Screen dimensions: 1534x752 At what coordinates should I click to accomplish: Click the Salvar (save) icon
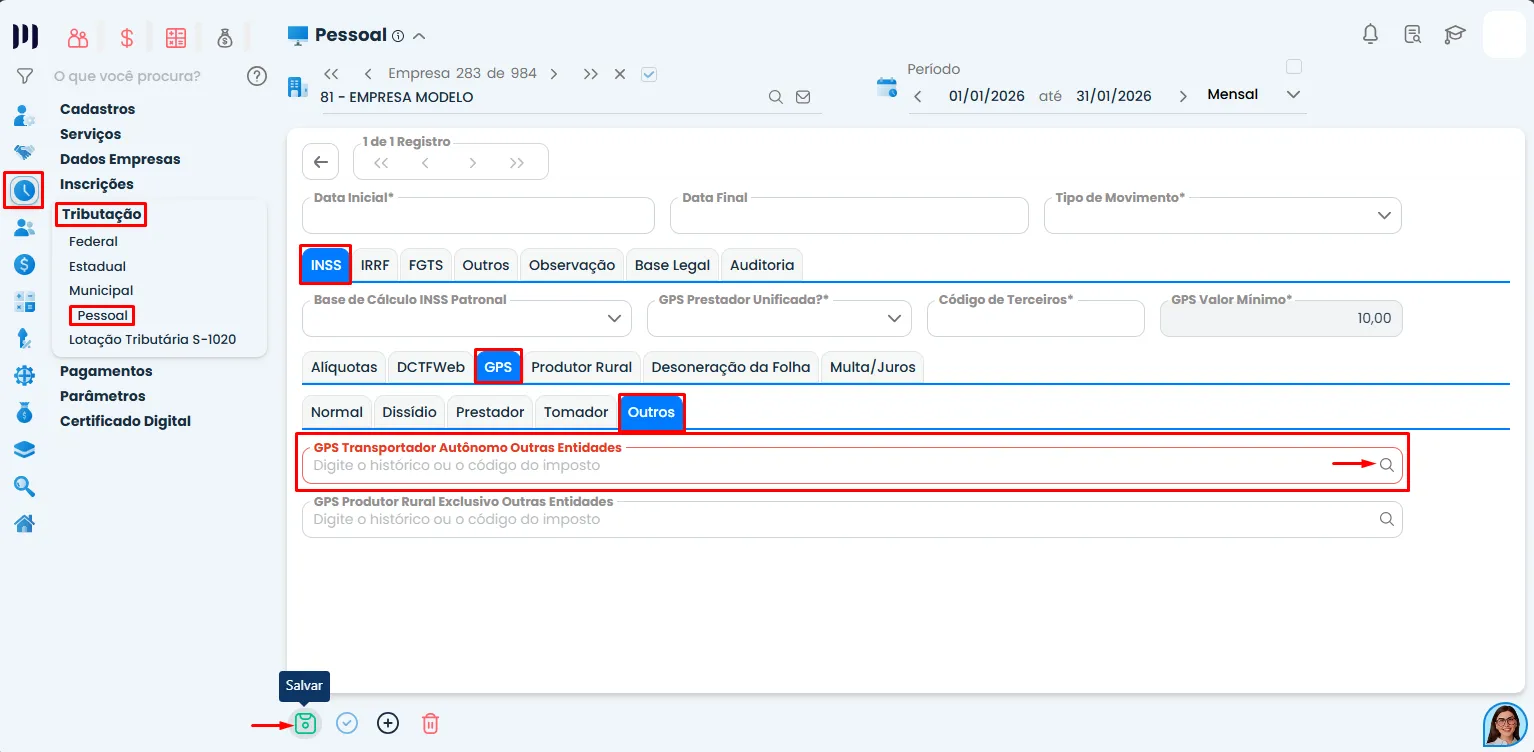point(305,723)
